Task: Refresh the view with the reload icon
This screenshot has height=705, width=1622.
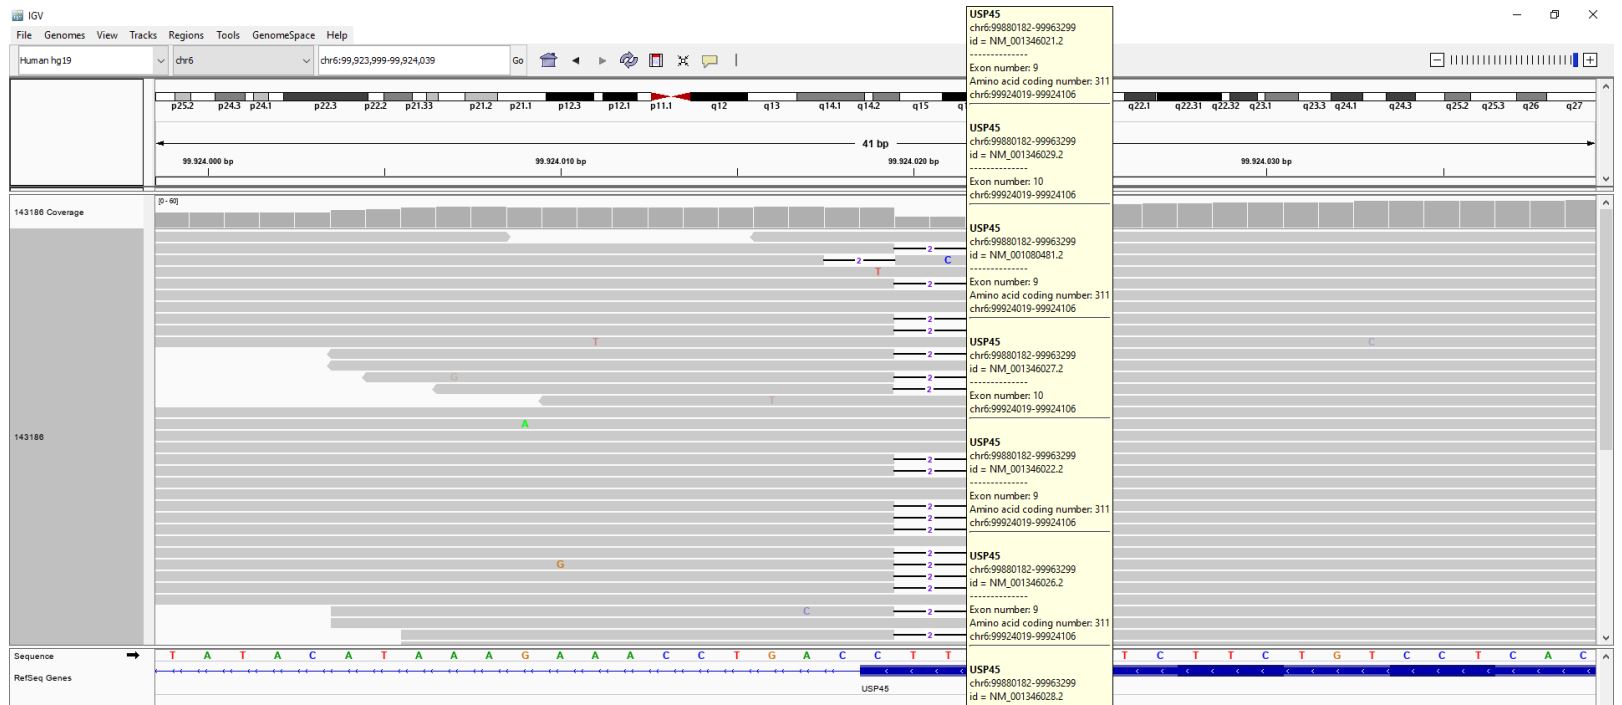Action: [629, 60]
